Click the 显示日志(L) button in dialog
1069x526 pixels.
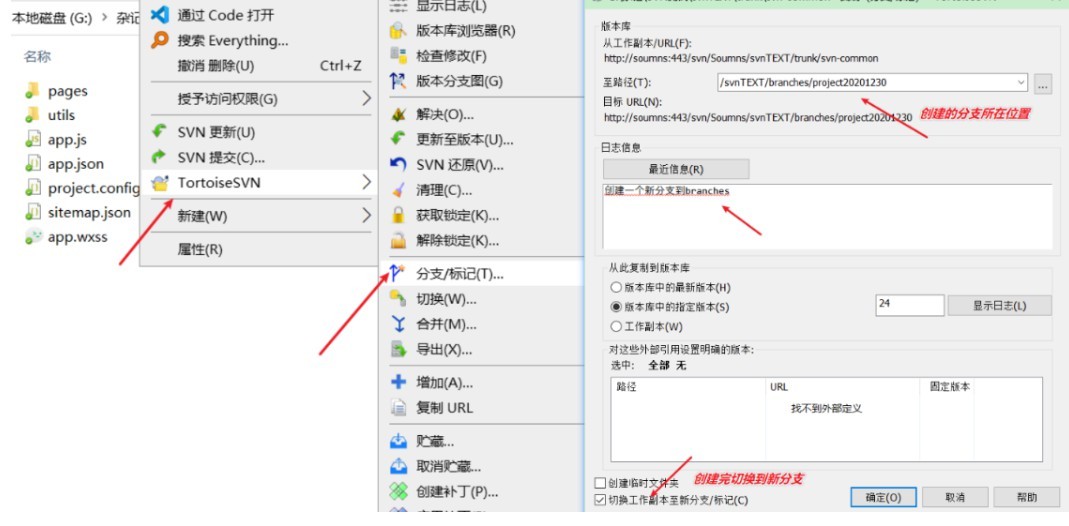pos(999,305)
